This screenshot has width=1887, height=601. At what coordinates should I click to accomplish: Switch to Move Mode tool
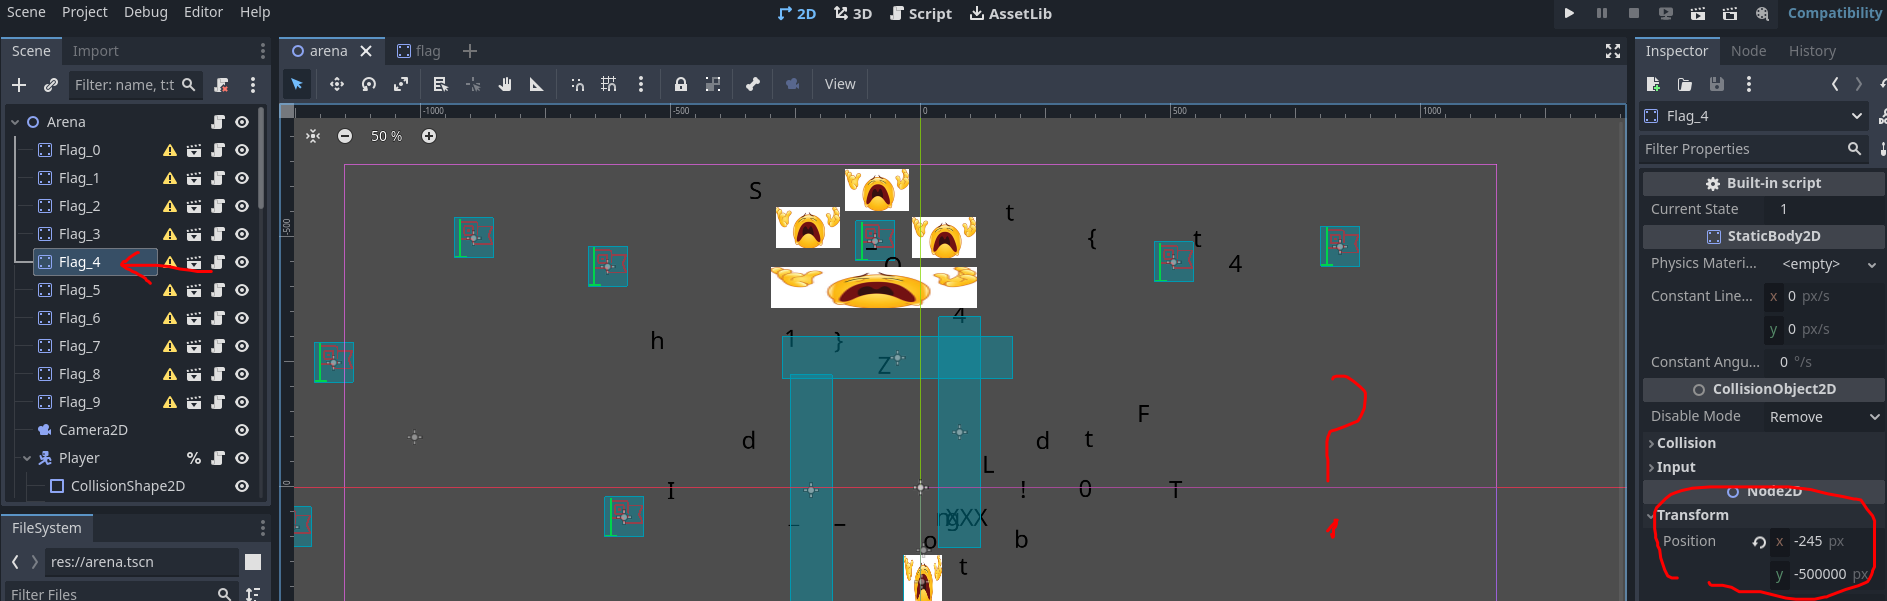point(337,84)
